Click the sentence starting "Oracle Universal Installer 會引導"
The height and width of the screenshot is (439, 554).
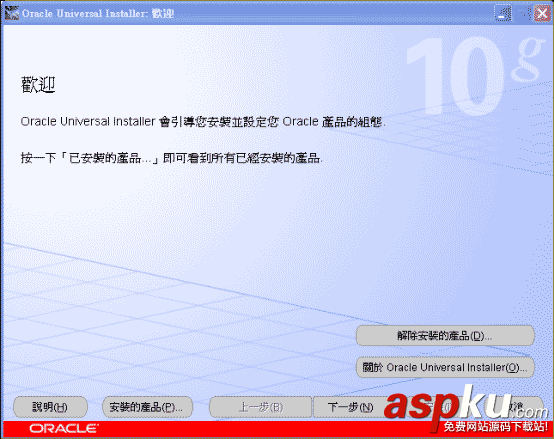coord(203,121)
